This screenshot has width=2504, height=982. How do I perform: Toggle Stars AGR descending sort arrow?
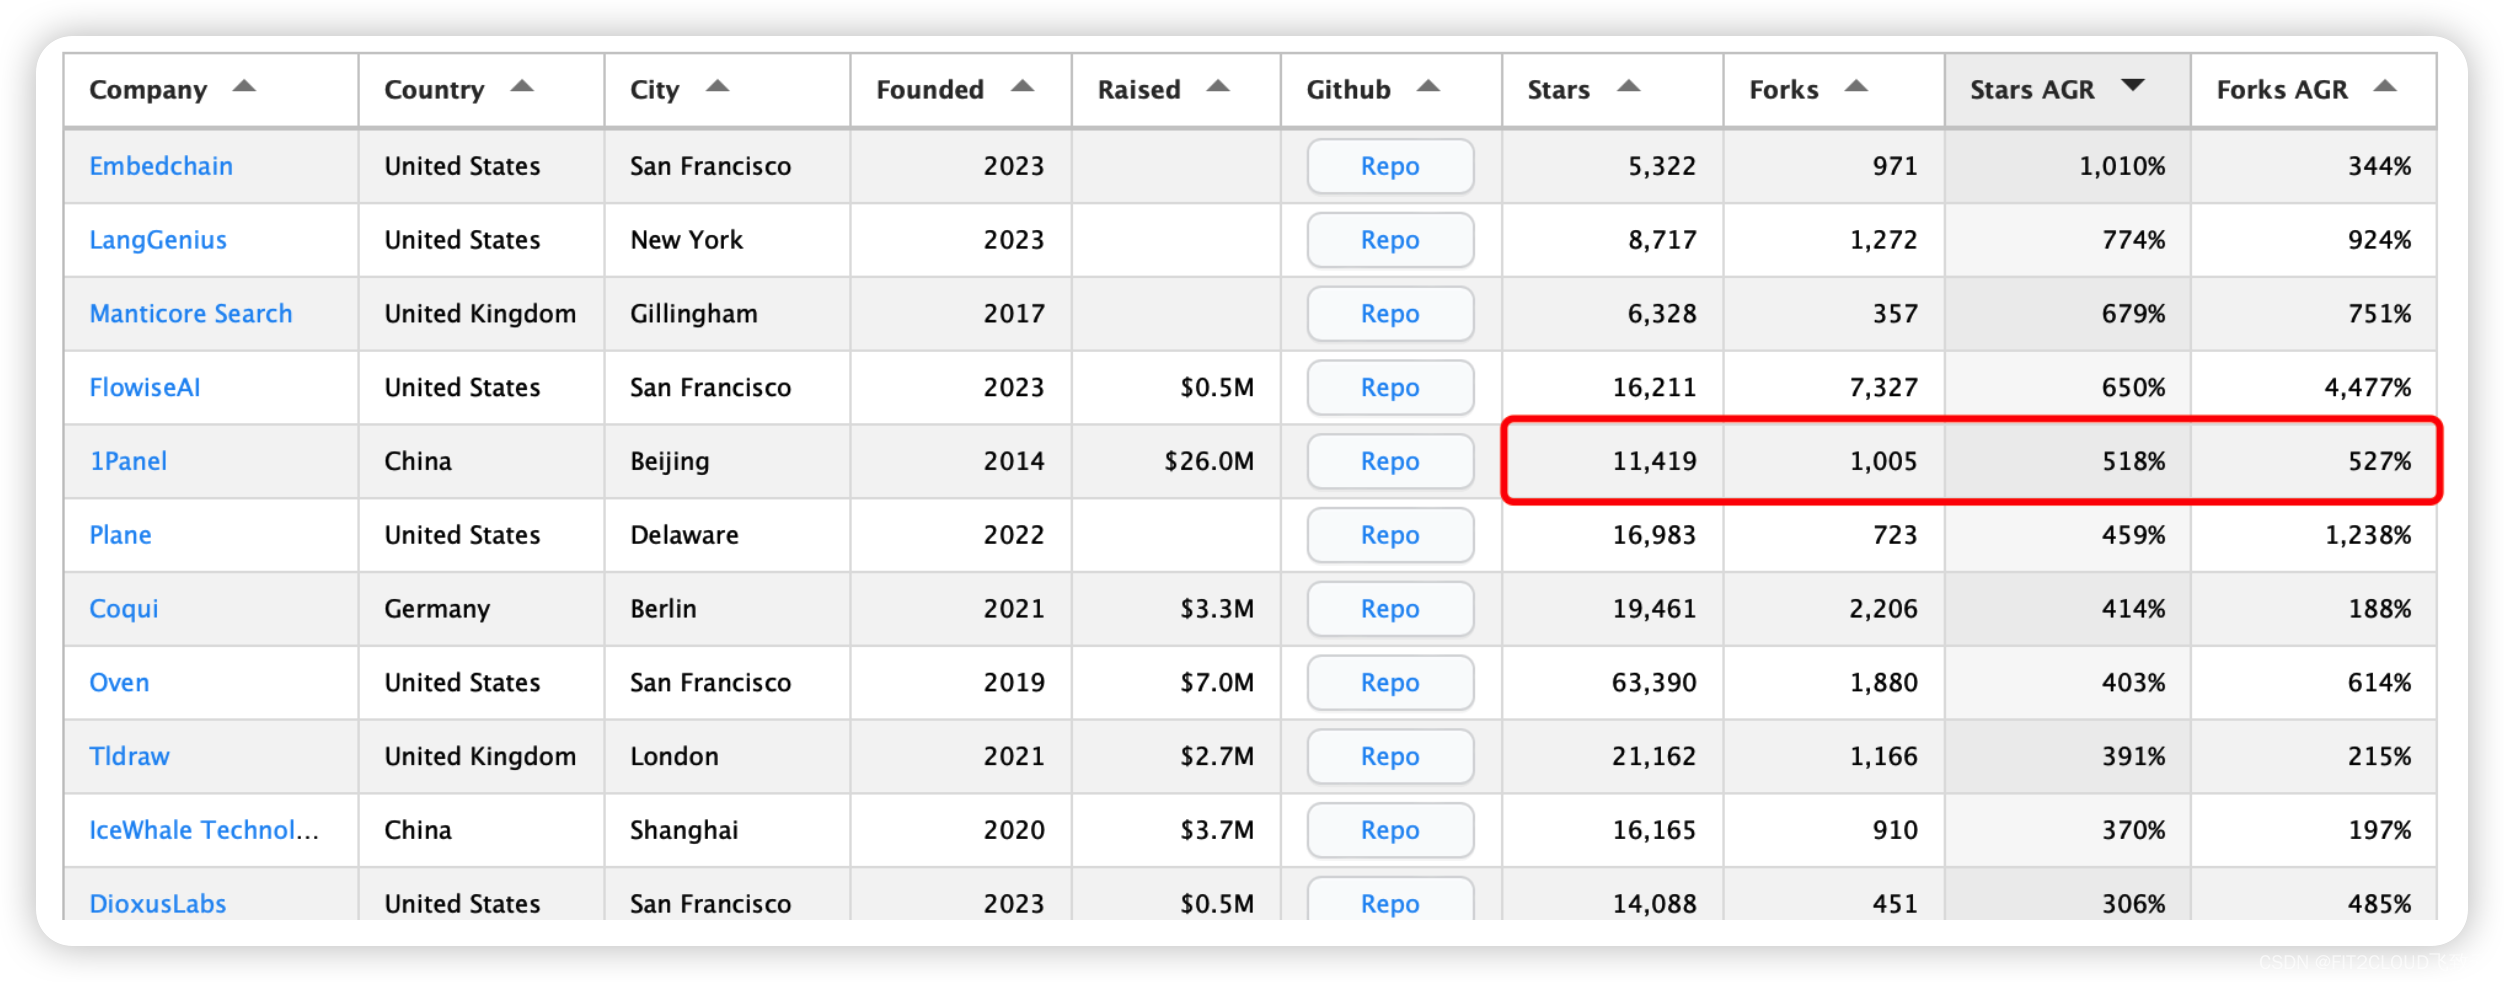tap(2133, 86)
